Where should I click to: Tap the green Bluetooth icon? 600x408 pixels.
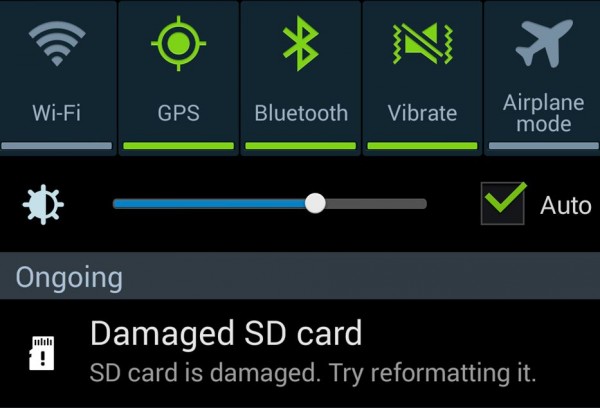click(x=301, y=43)
